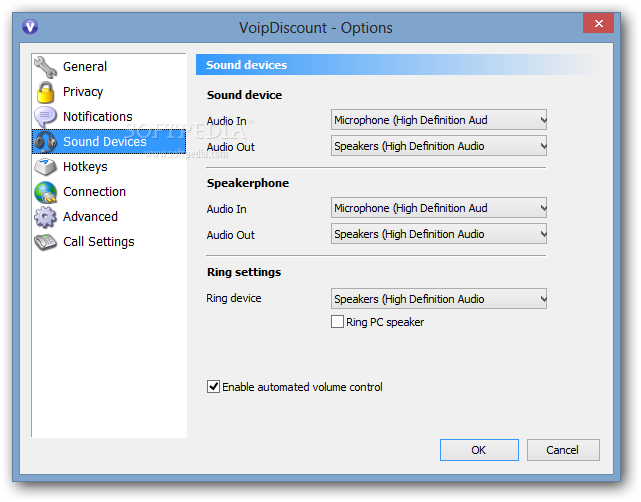Viewport: 641px width, 502px height.
Task: Click the Sound device section heading
Action: tap(244, 95)
